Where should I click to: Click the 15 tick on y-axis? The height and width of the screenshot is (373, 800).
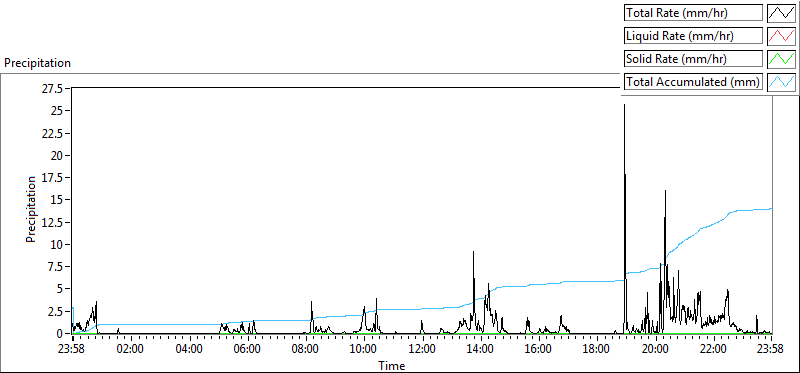[x=58, y=200]
